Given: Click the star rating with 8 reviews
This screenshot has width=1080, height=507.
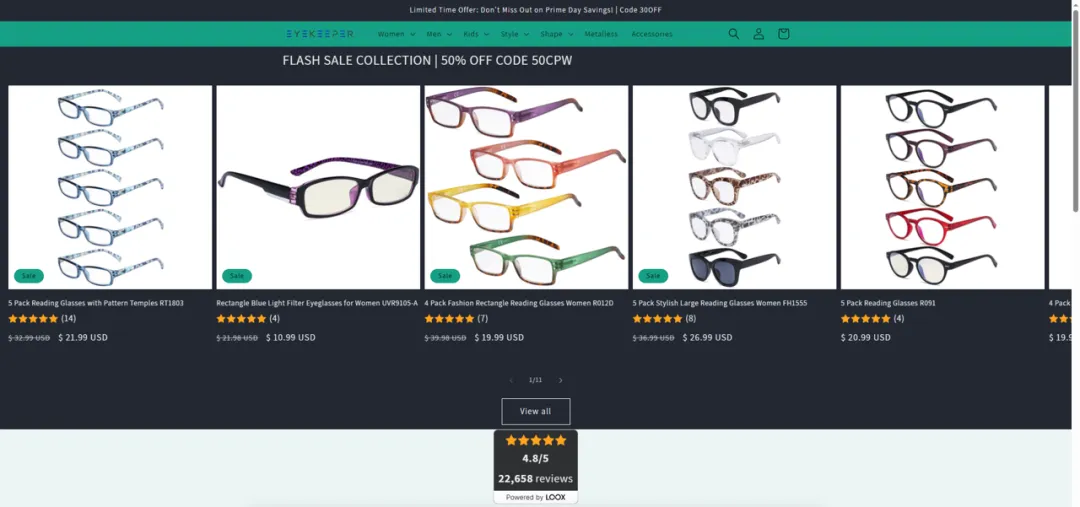Looking at the screenshot, I should (x=664, y=318).
